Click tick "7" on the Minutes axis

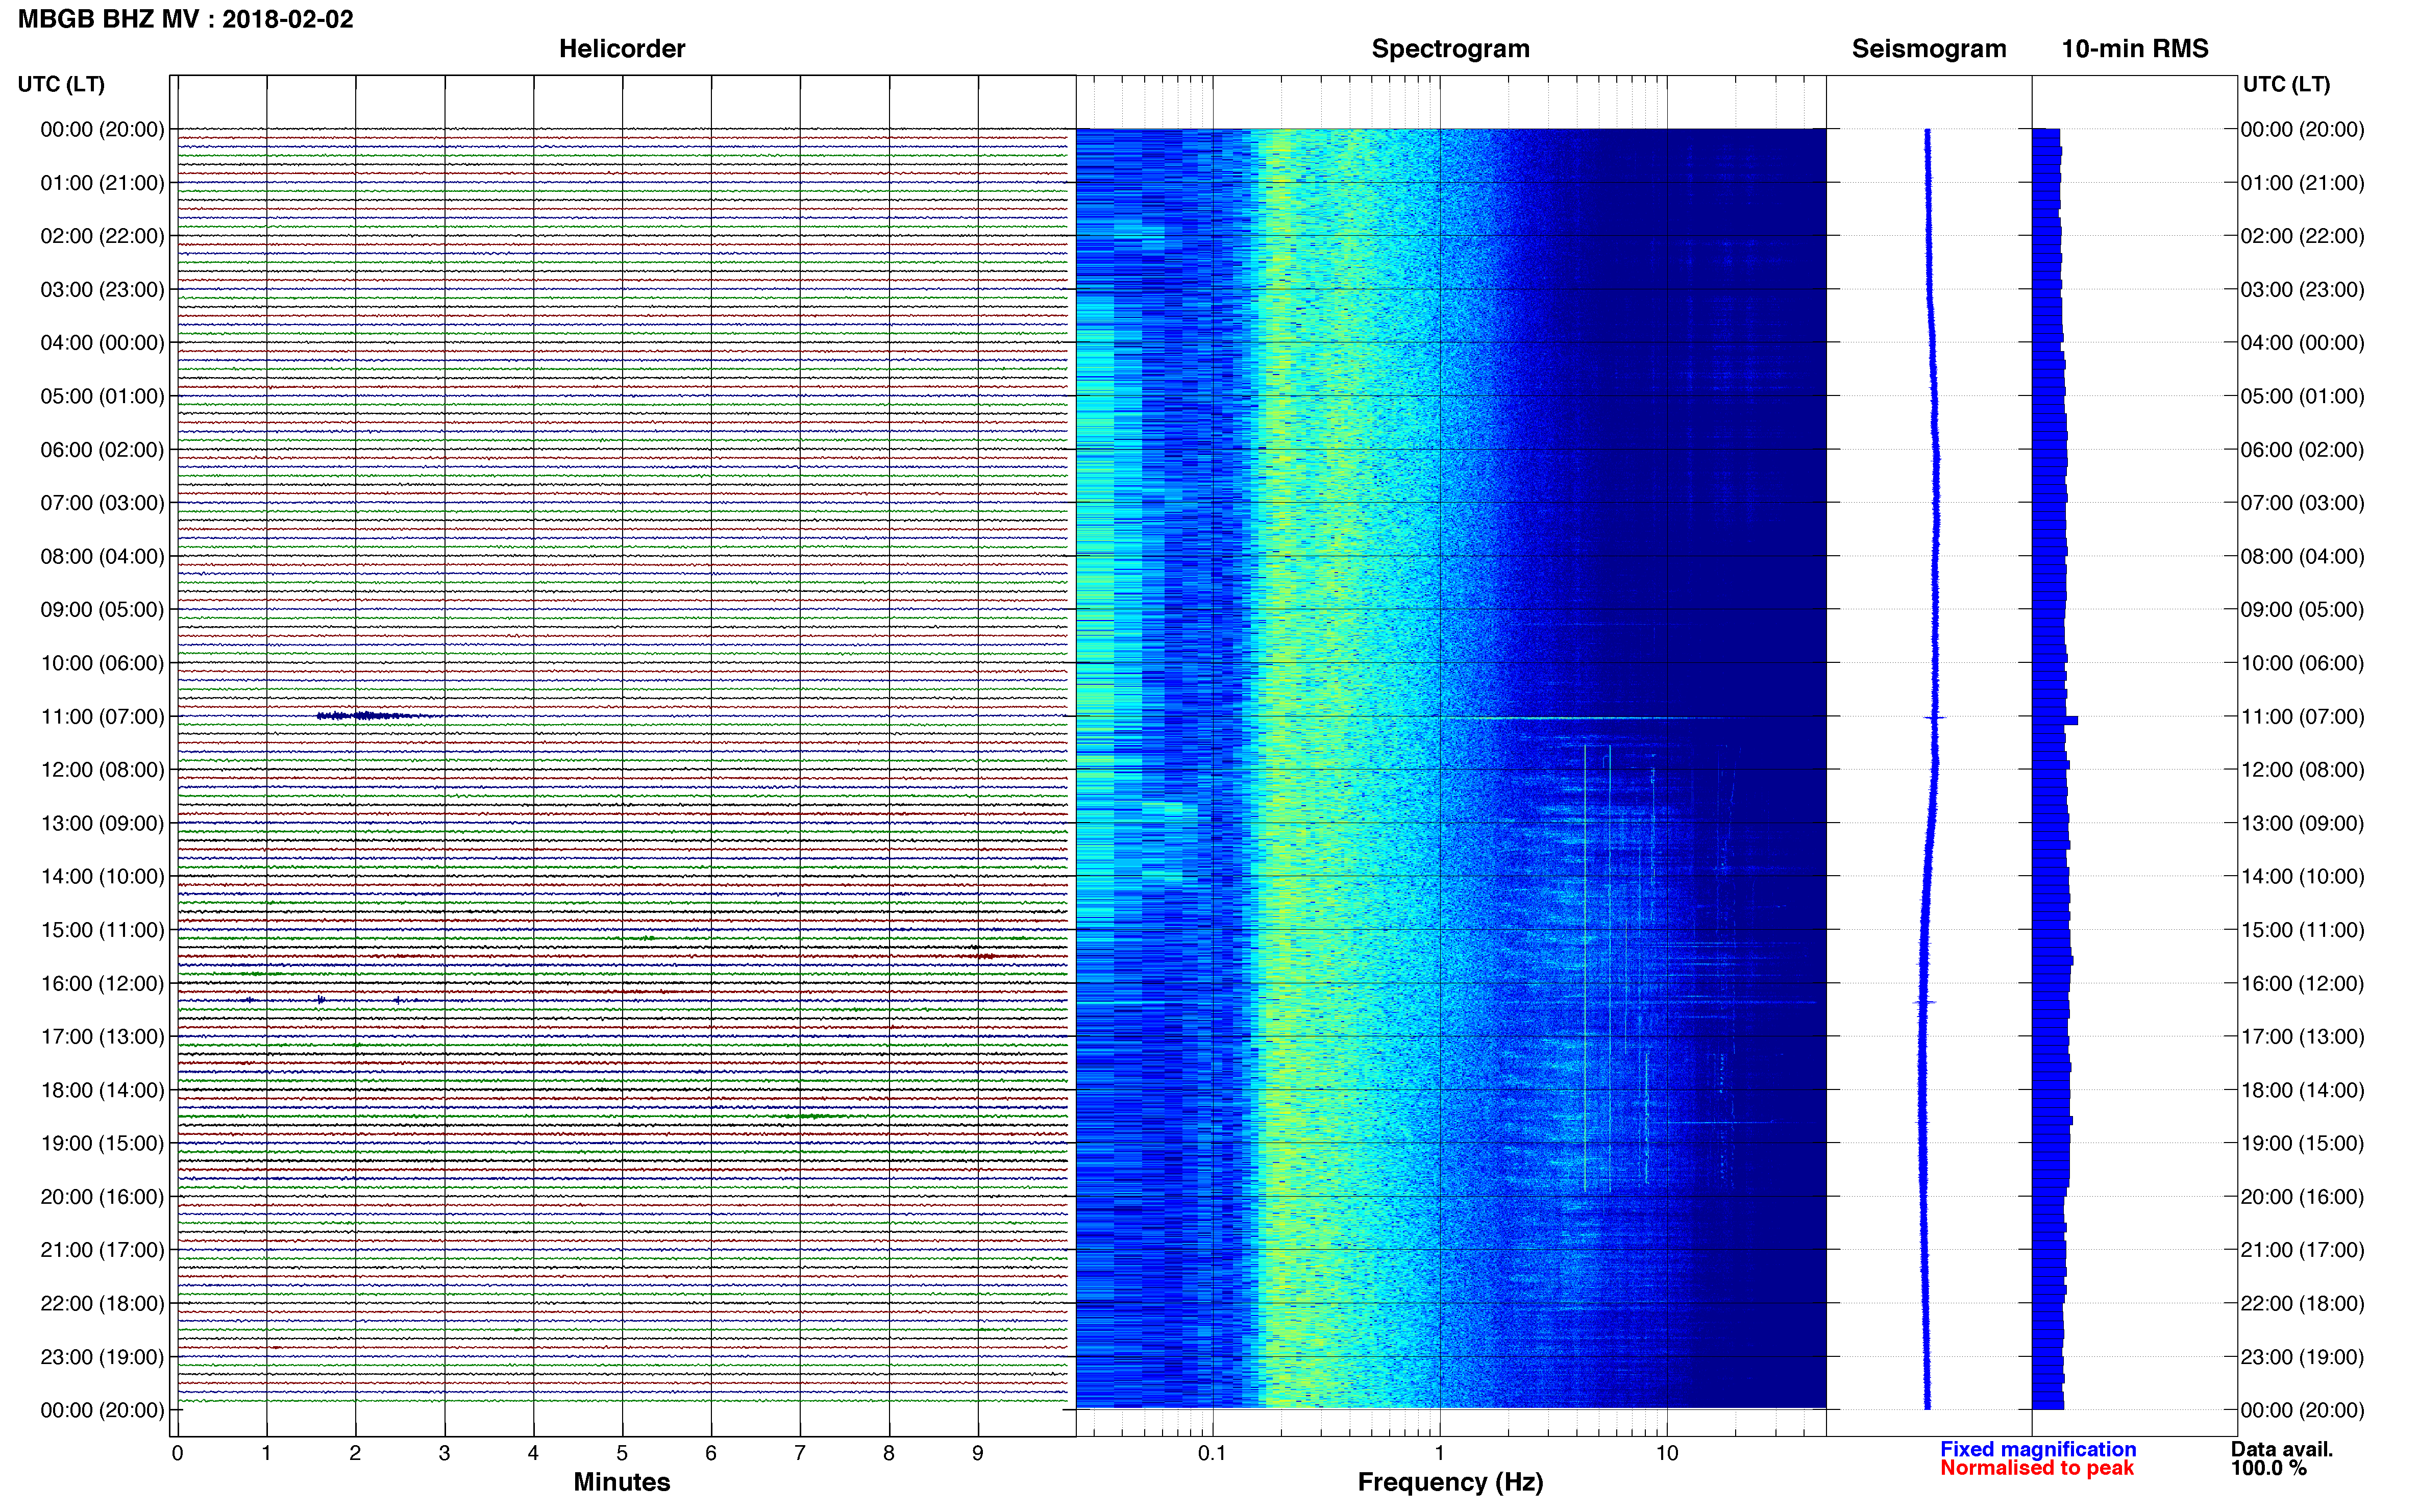(800, 1453)
